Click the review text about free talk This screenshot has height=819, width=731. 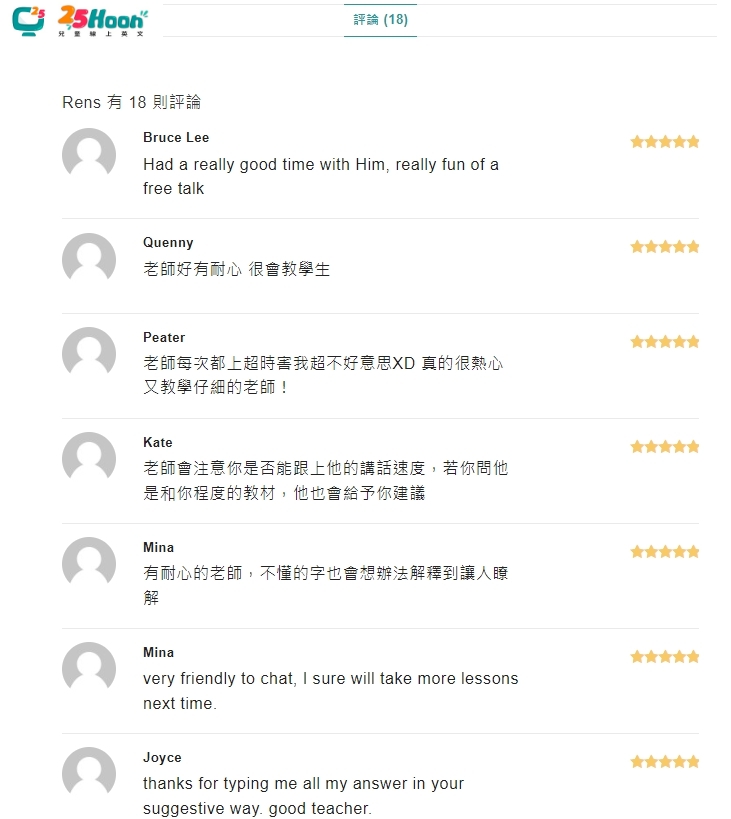point(321,176)
